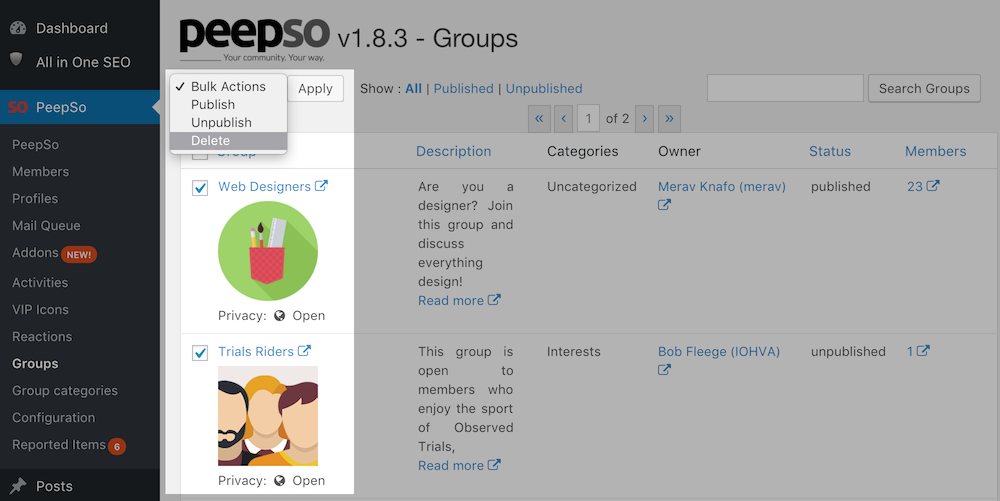Choose Publish from bulk actions list
The width and height of the screenshot is (1000, 501).
[228, 105]
